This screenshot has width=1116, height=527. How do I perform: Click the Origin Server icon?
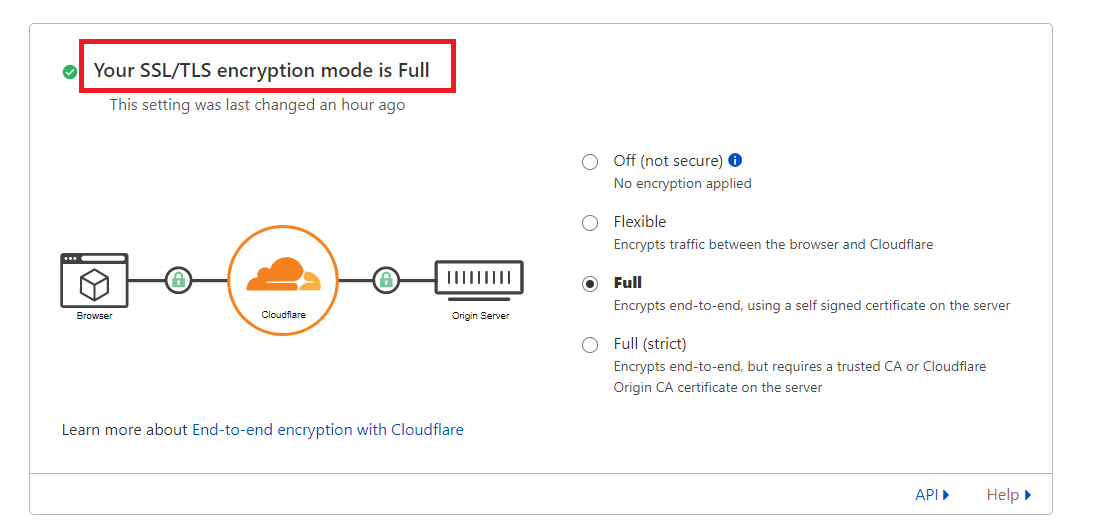point(479,278)
